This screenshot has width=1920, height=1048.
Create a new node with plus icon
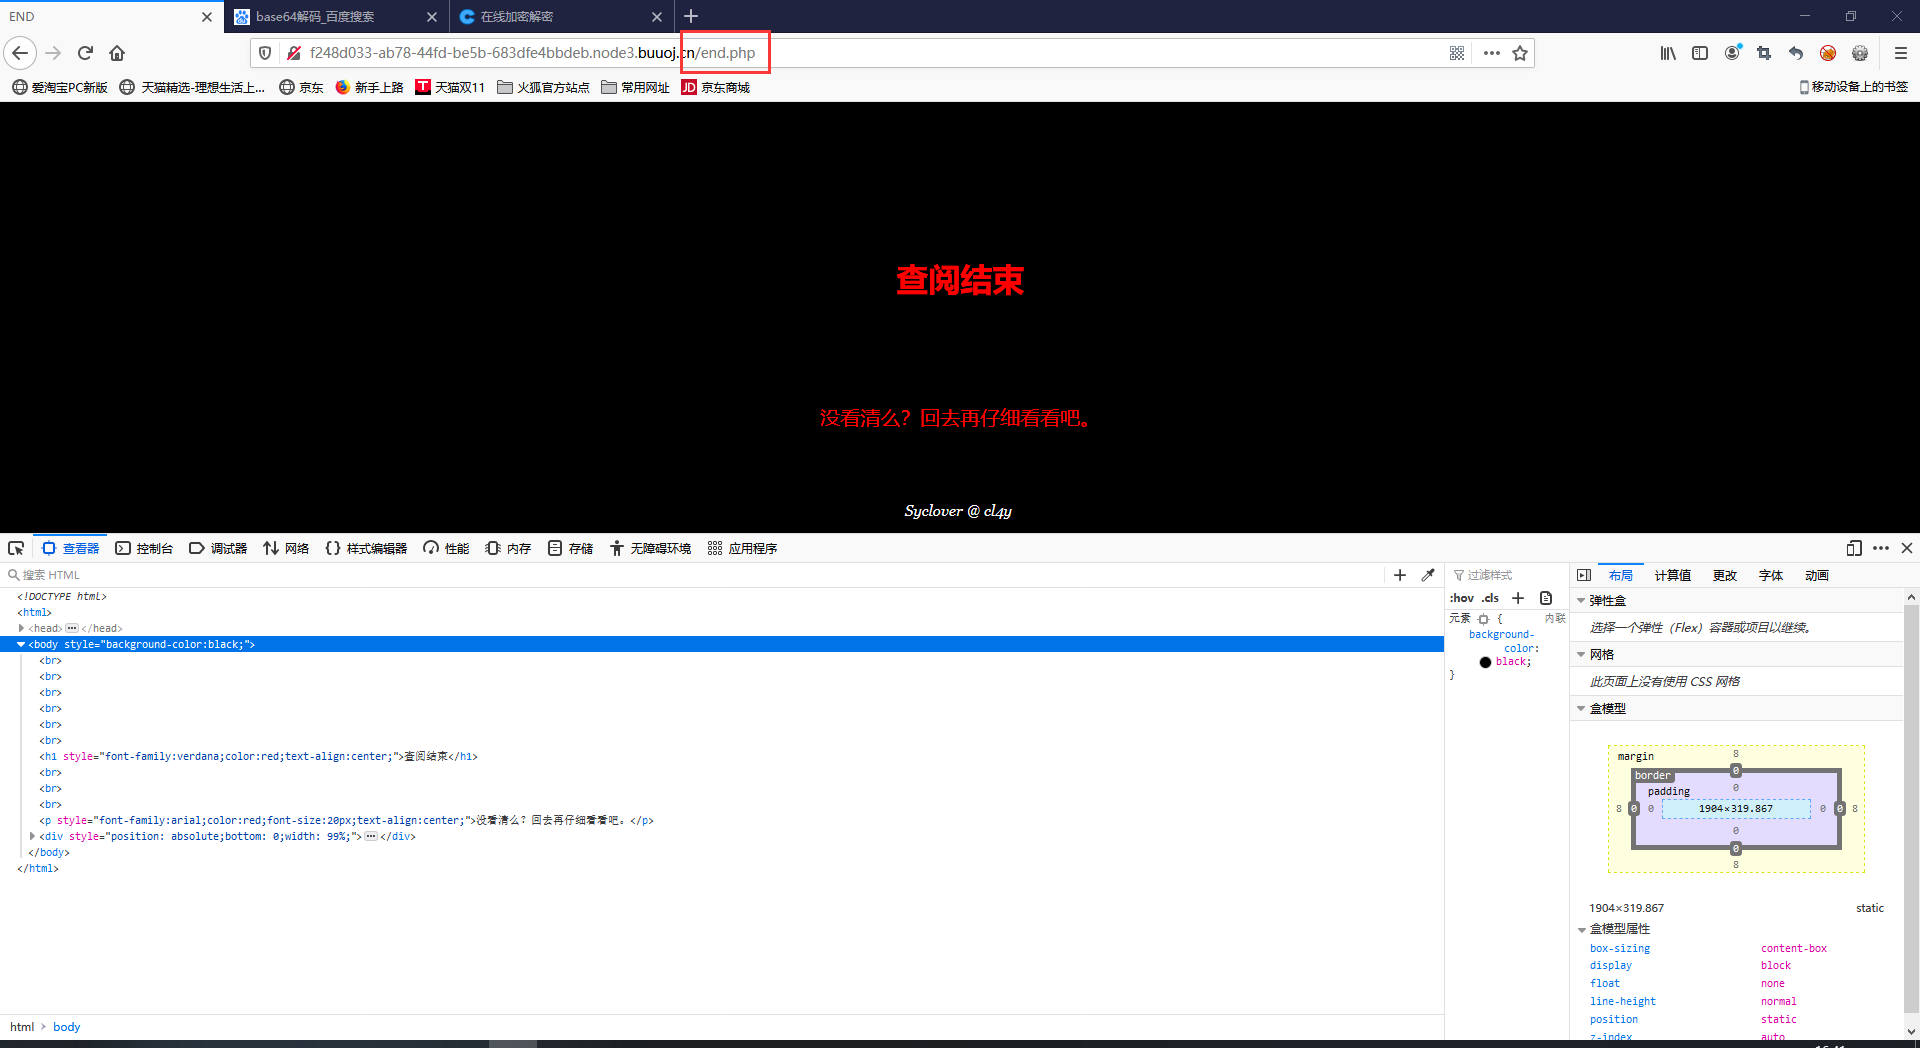1400,575
